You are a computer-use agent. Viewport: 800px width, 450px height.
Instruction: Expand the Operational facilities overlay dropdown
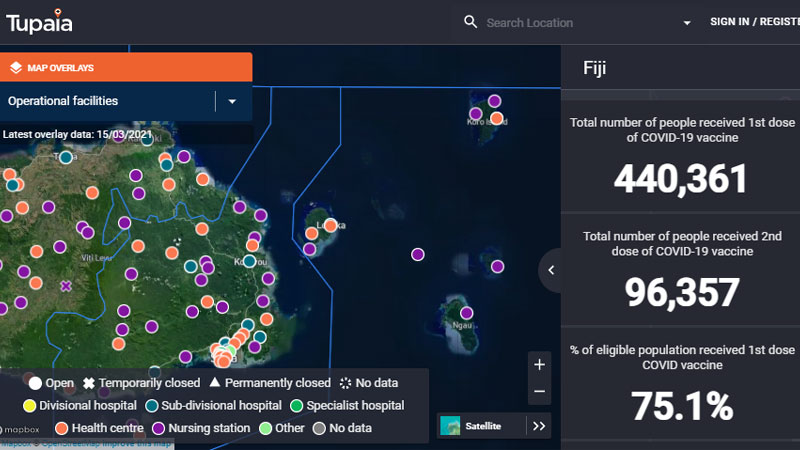coord(232,101)
